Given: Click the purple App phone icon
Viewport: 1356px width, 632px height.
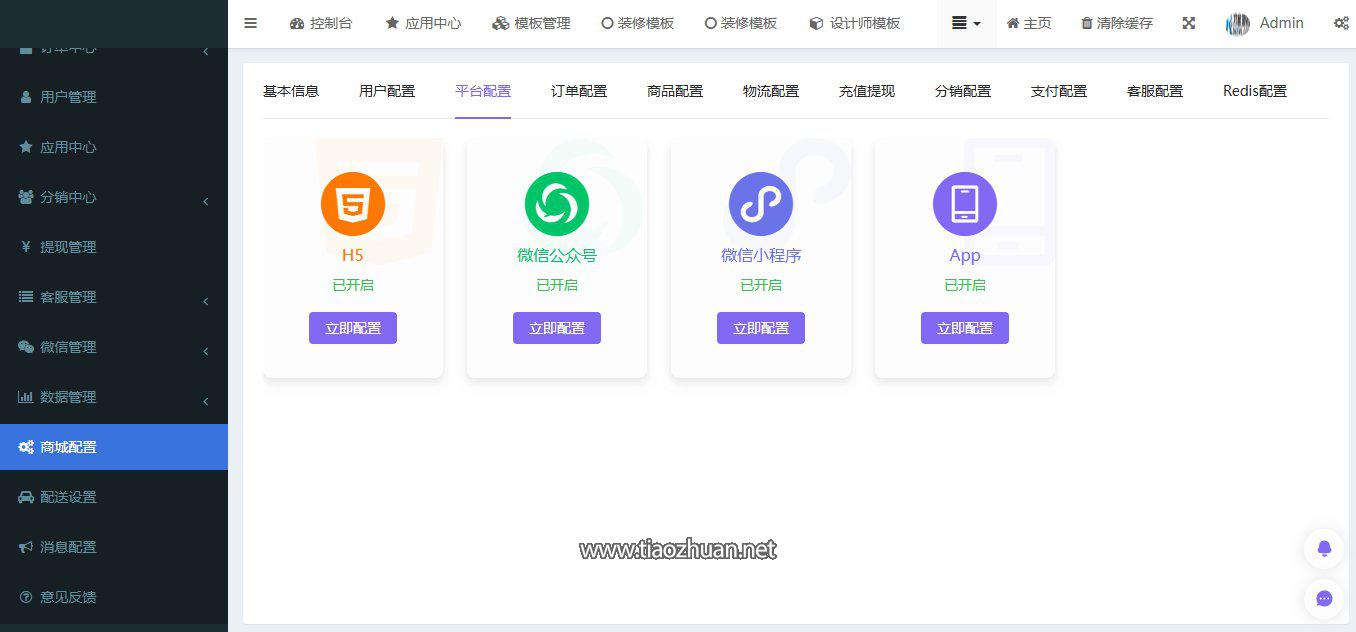Looking at the screenshot, I should 964,204.
